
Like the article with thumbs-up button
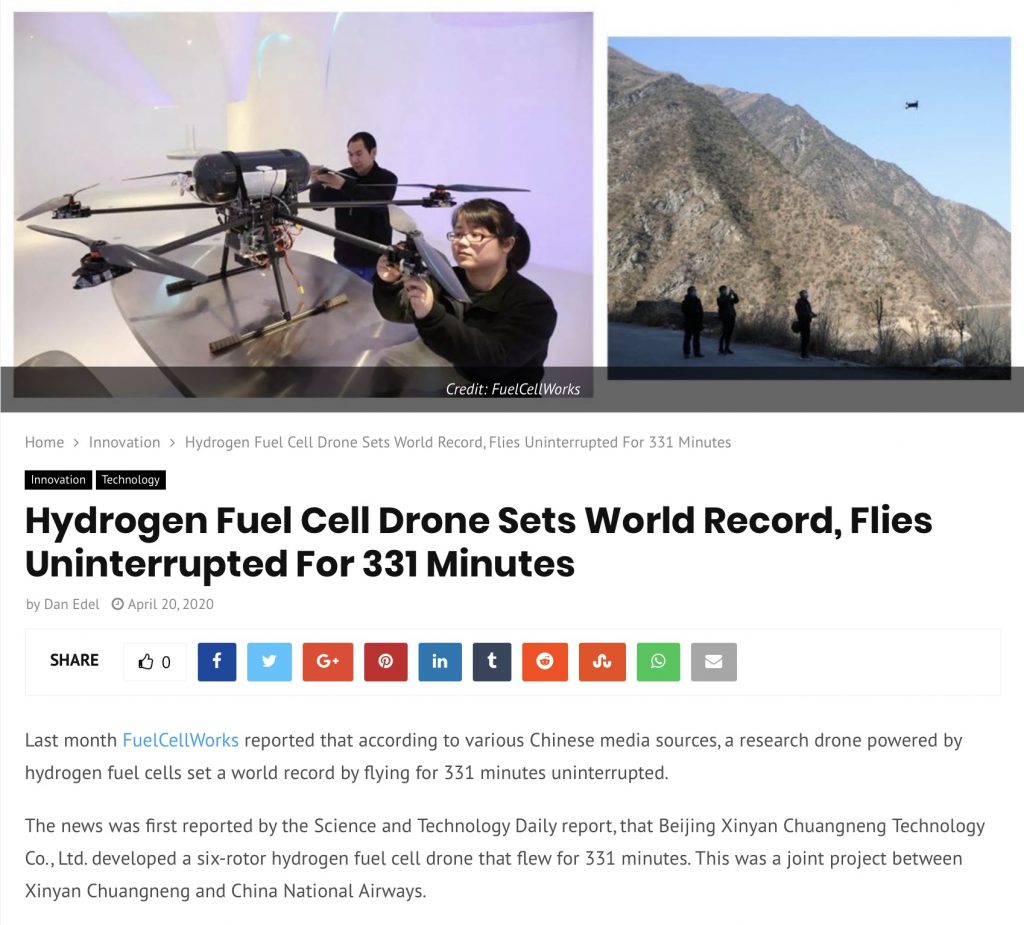click(155, 662)
